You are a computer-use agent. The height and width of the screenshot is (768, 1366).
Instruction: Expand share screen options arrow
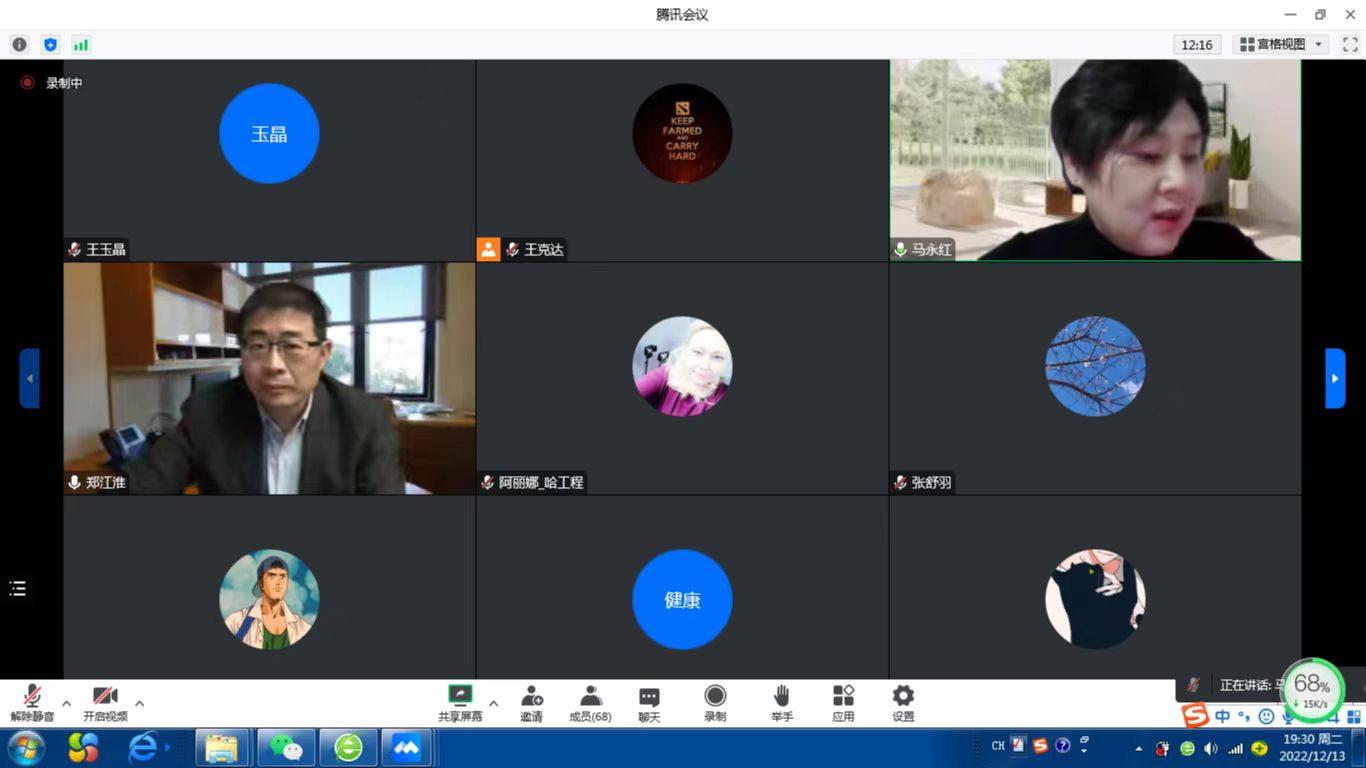coord(493,703)
